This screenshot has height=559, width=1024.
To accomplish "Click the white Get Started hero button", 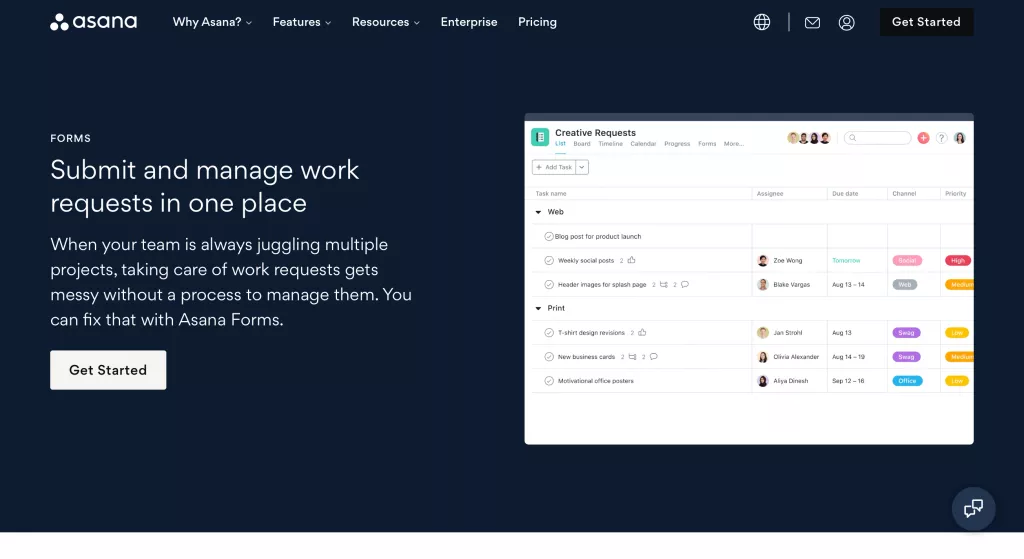I will (108, 370).
